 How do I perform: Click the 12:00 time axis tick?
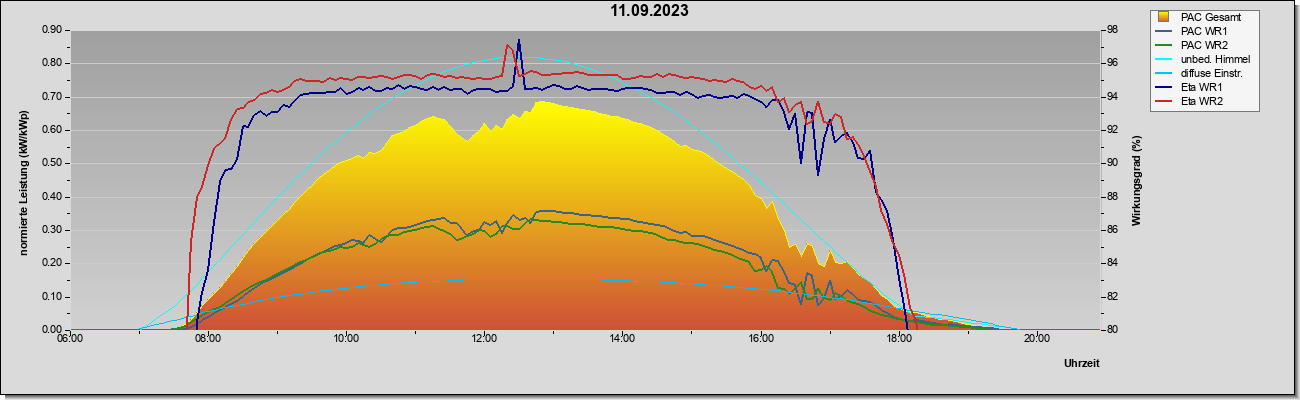[484, 338]
